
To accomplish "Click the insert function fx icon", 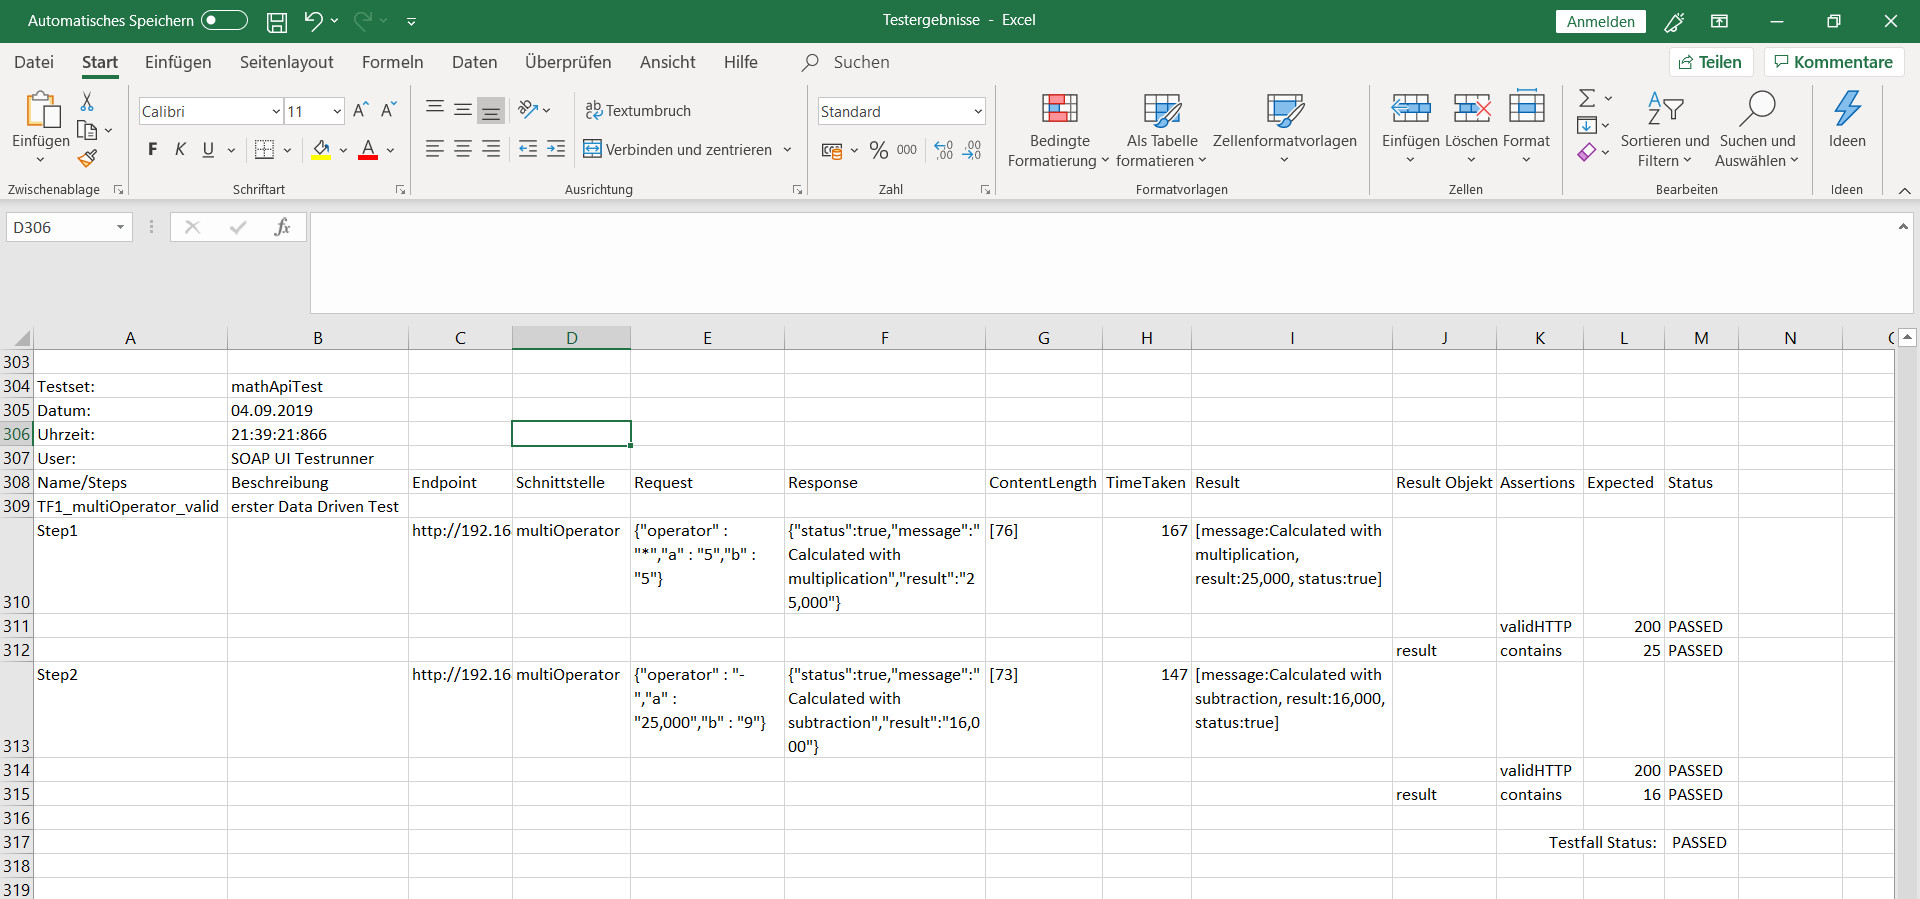I will (282, 227).
